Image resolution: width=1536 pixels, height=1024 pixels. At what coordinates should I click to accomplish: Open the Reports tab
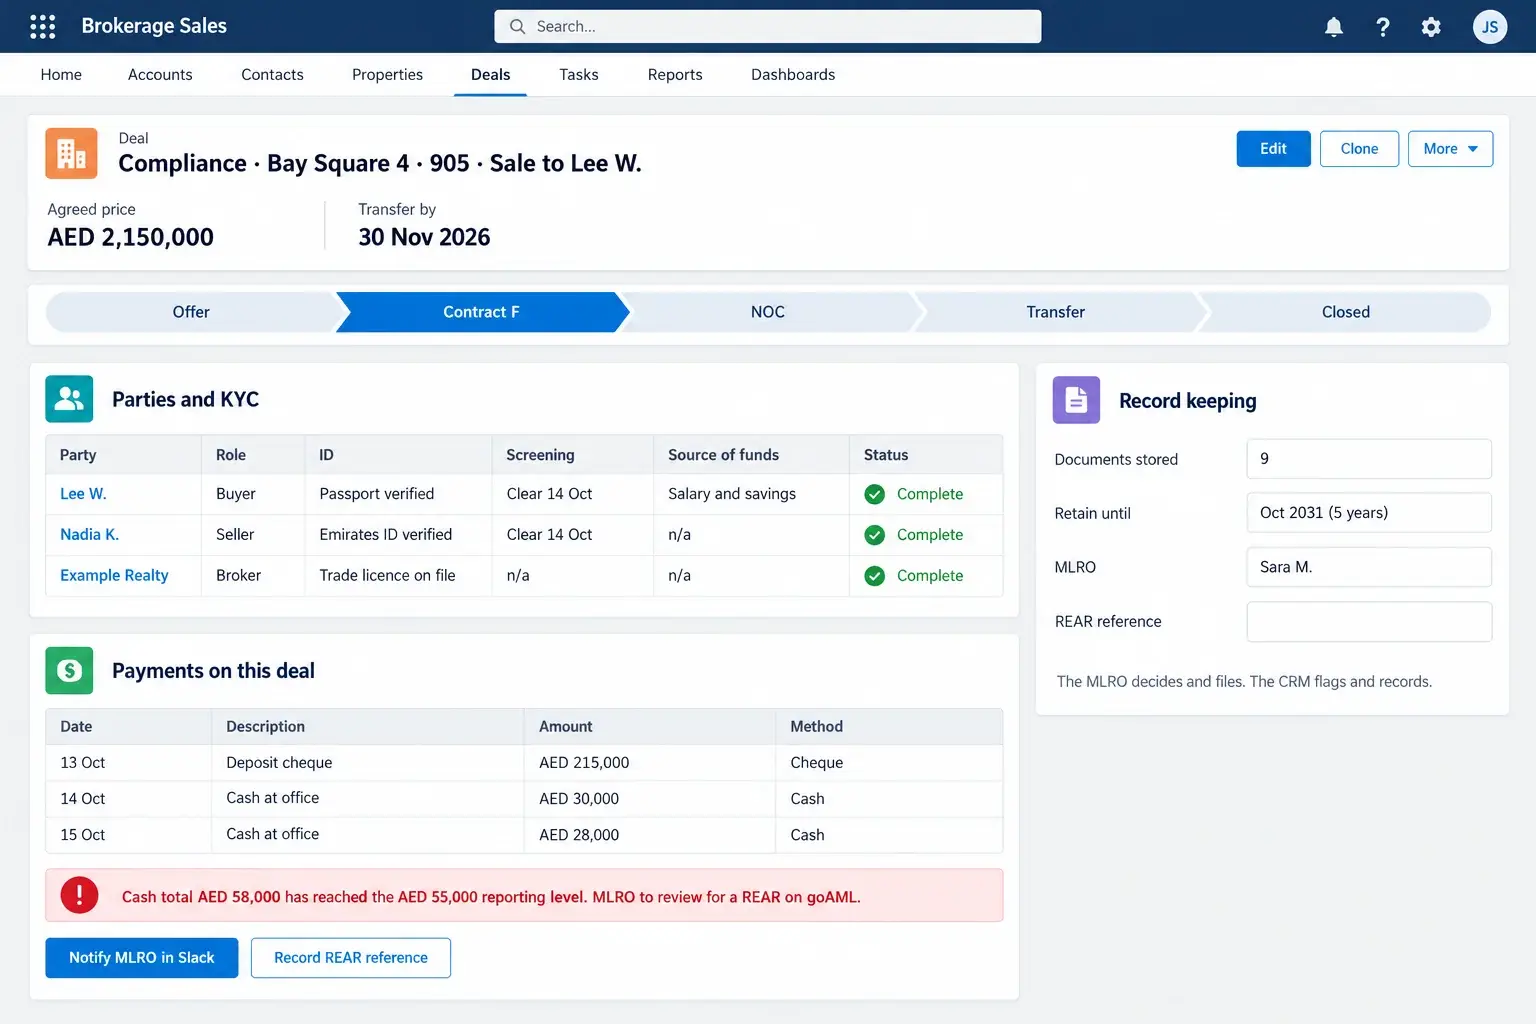point(675,75)
